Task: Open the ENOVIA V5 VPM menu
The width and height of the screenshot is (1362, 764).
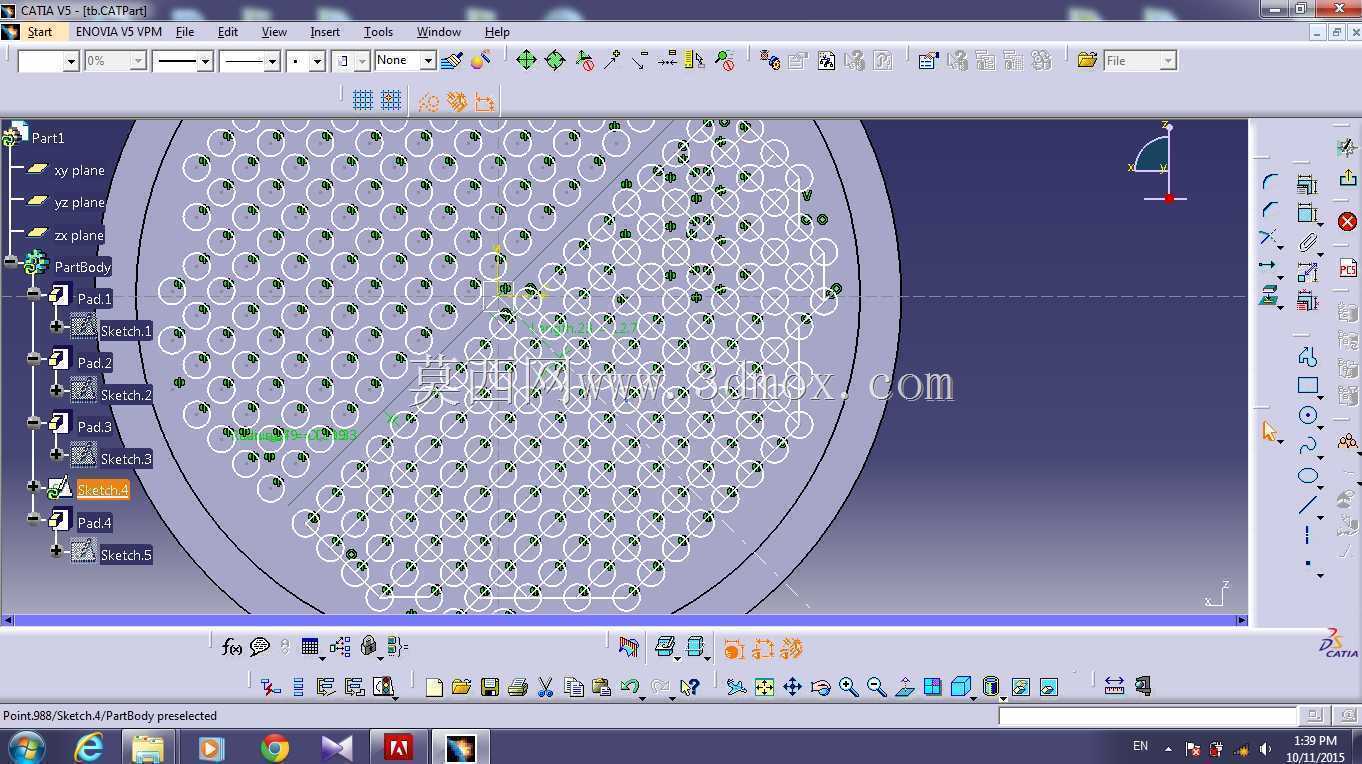Action: [x=118, y=32]
